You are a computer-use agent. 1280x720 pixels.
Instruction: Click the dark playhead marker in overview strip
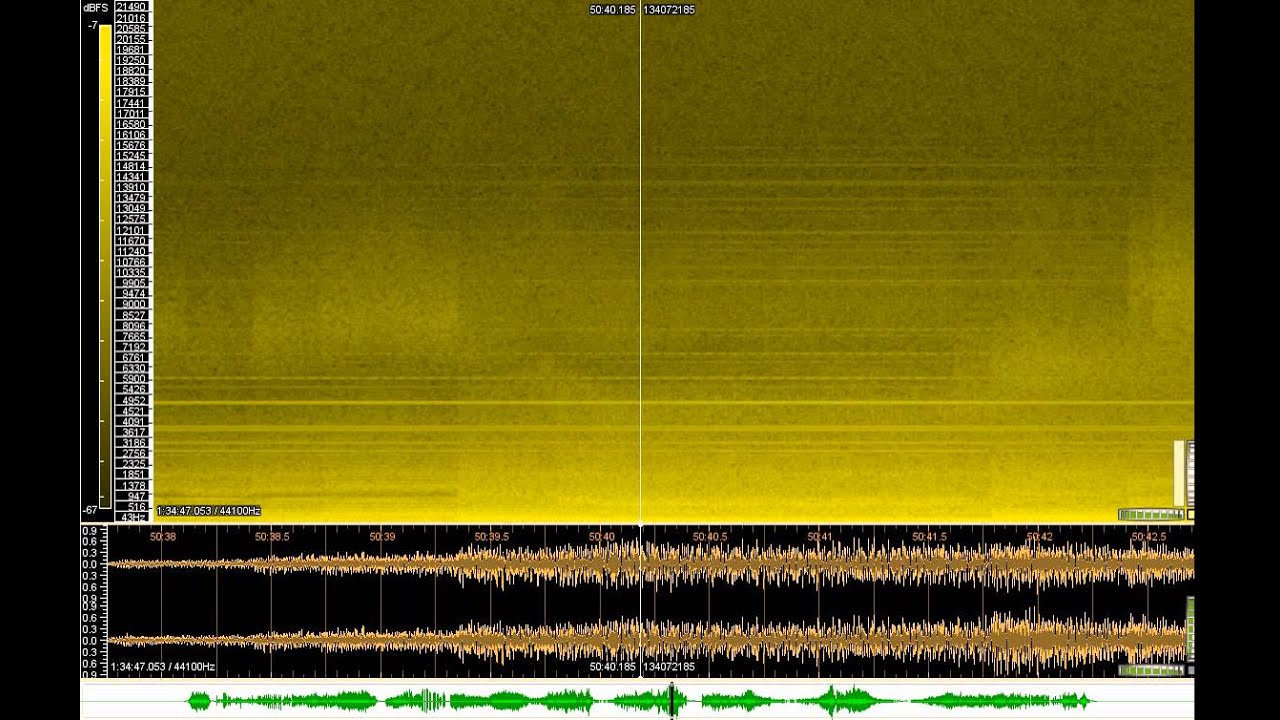pyautogui.click(x=672, y=701)
